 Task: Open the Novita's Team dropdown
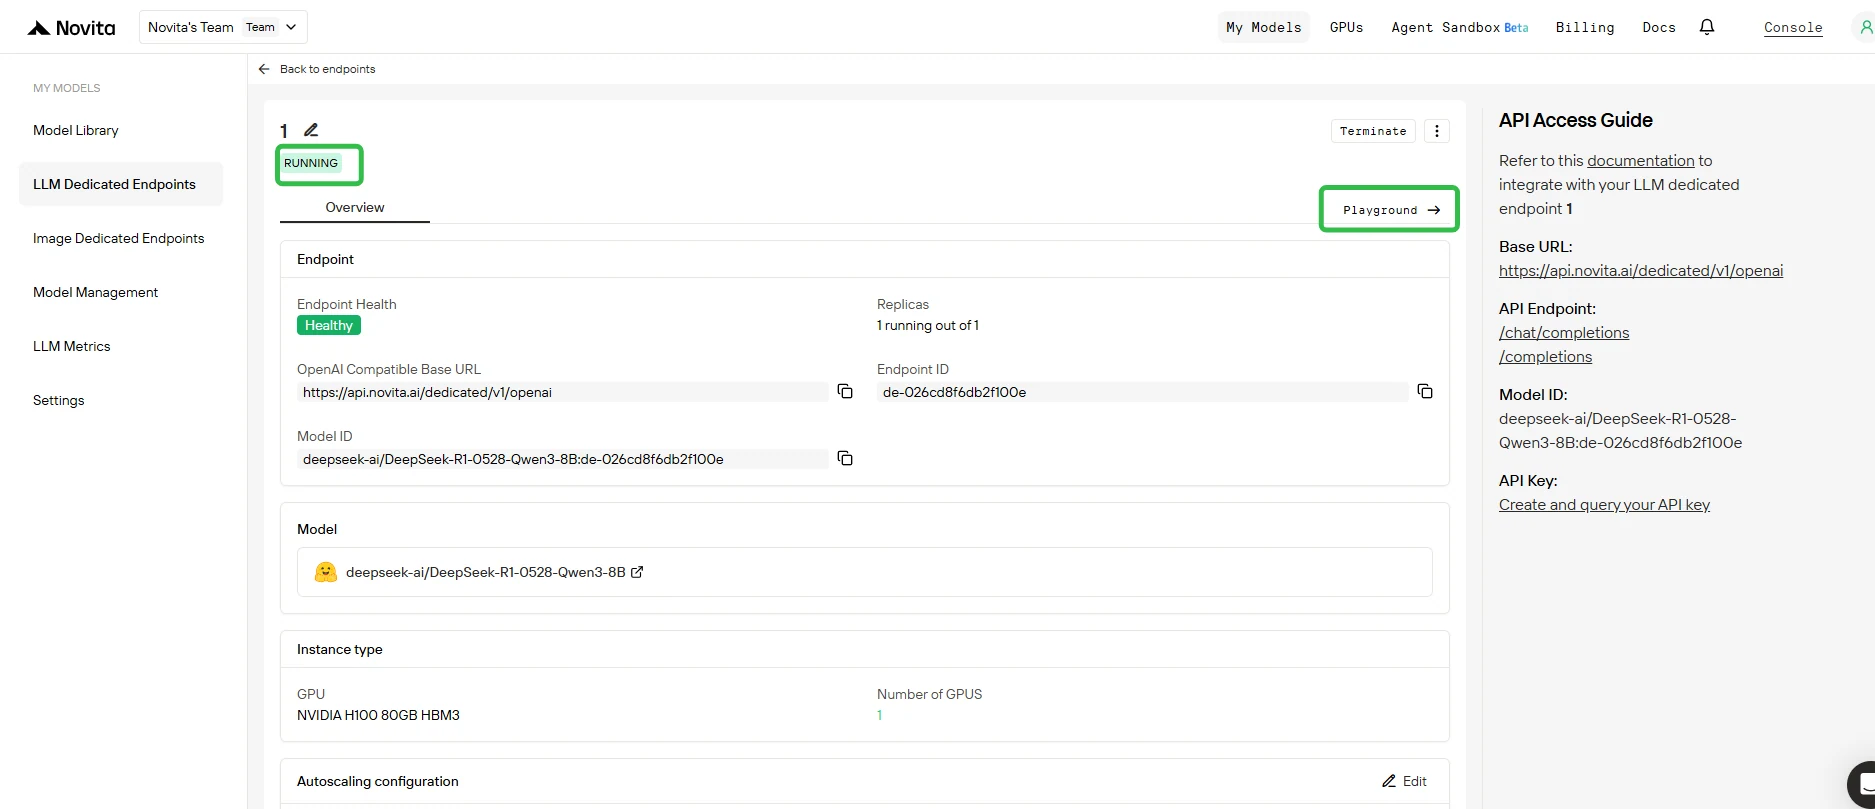click(x=223, y=27)
